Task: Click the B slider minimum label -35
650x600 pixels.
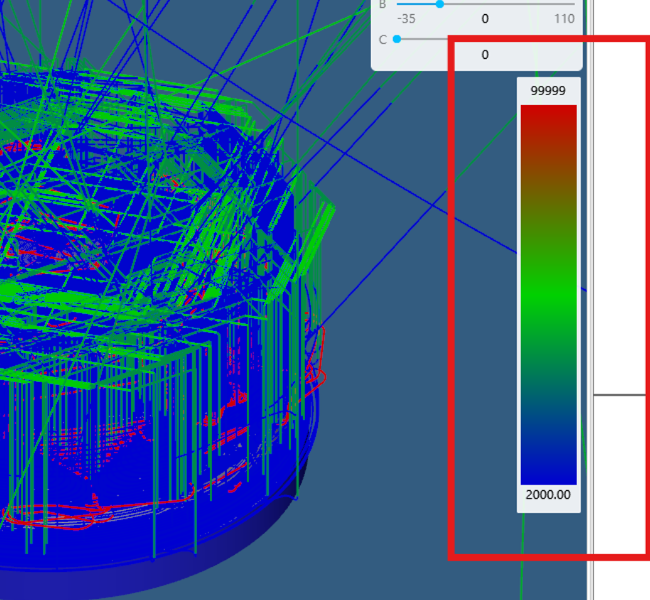Action: click(x=406, y=18)
